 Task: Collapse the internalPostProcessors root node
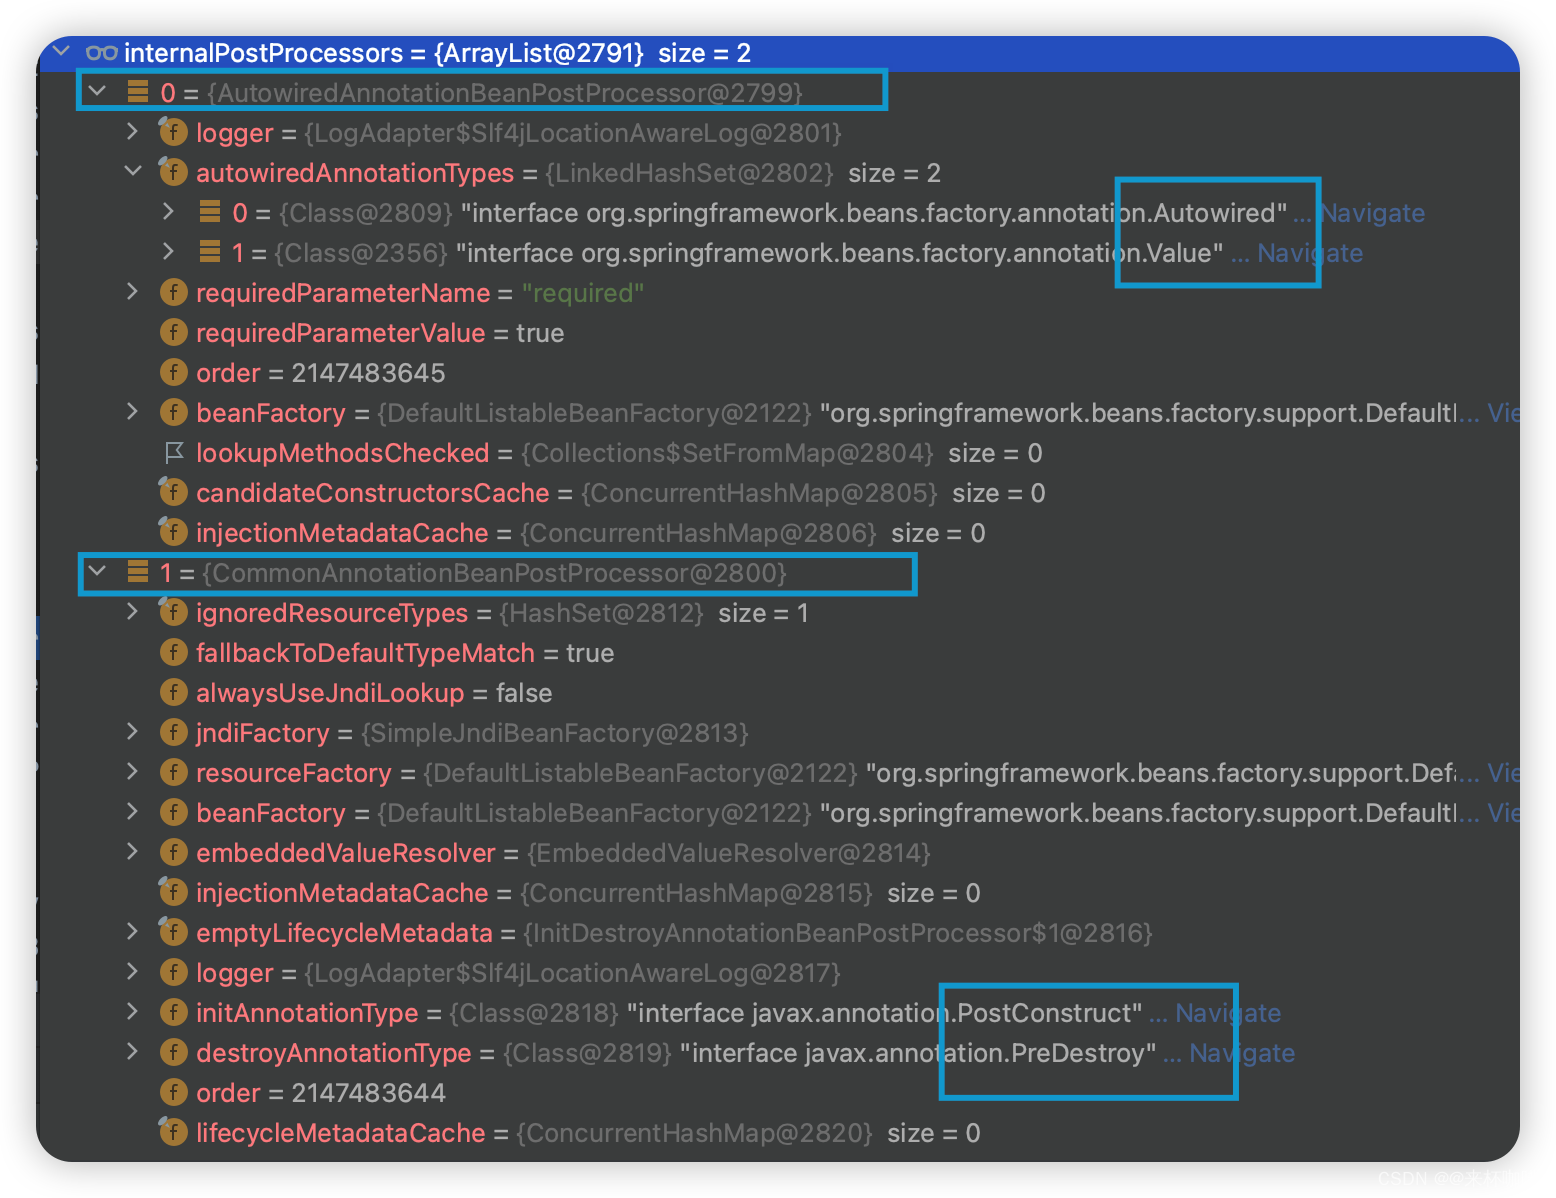(x=62, y=50)
